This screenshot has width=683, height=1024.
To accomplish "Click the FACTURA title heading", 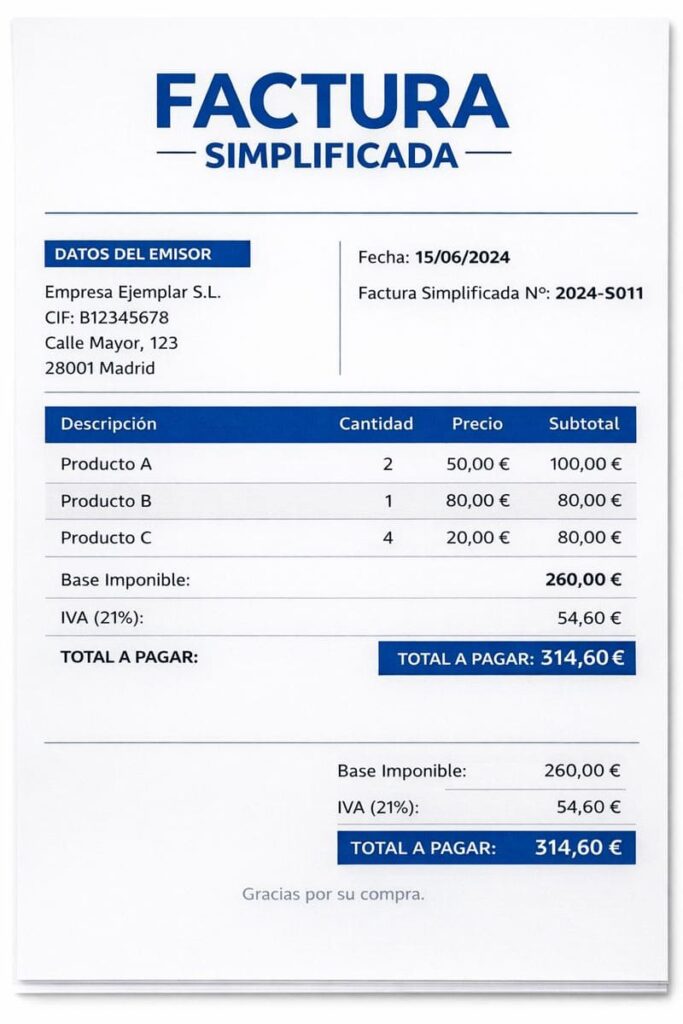I will point(332,102).
